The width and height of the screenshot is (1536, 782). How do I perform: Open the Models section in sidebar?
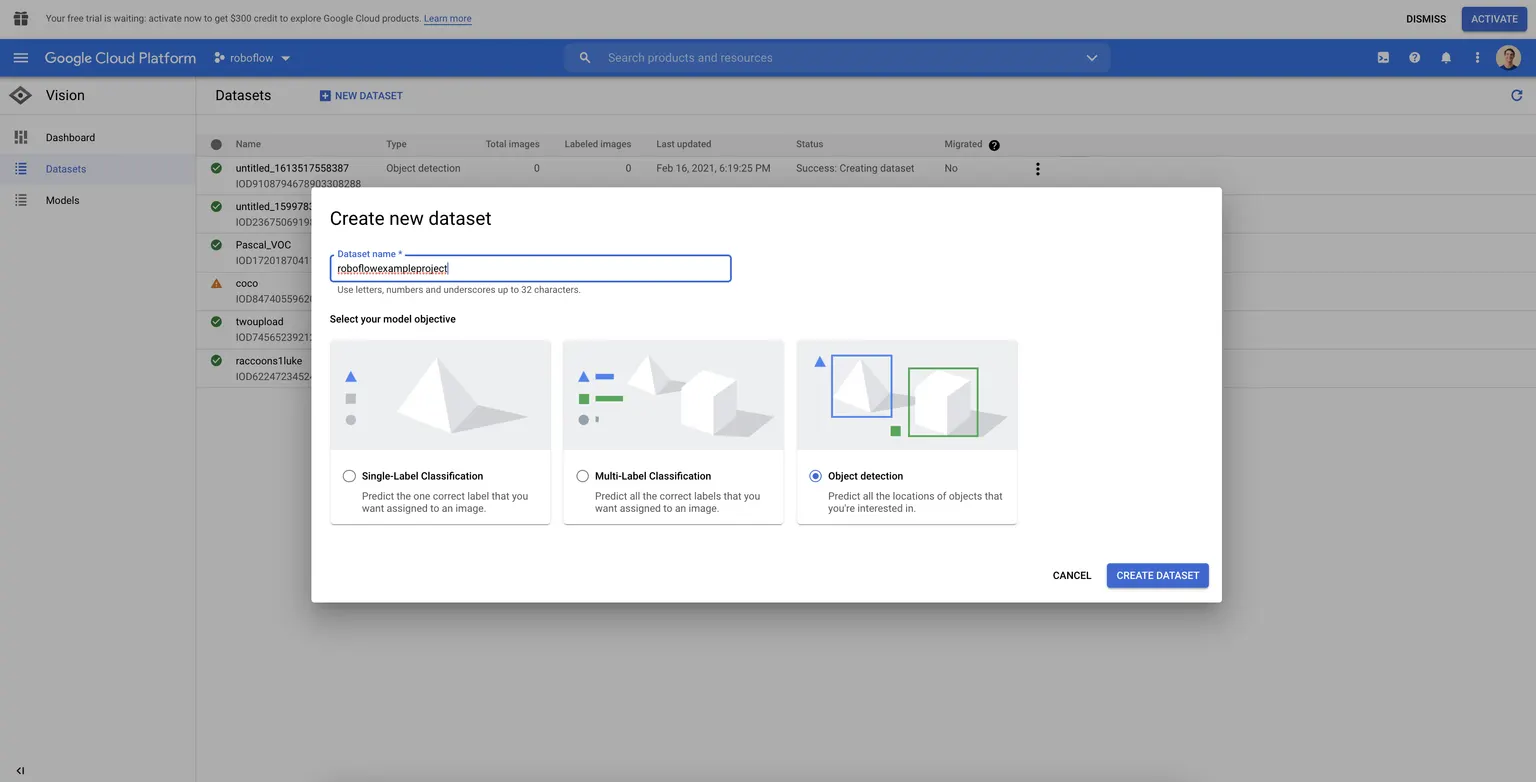click(62, 200)
